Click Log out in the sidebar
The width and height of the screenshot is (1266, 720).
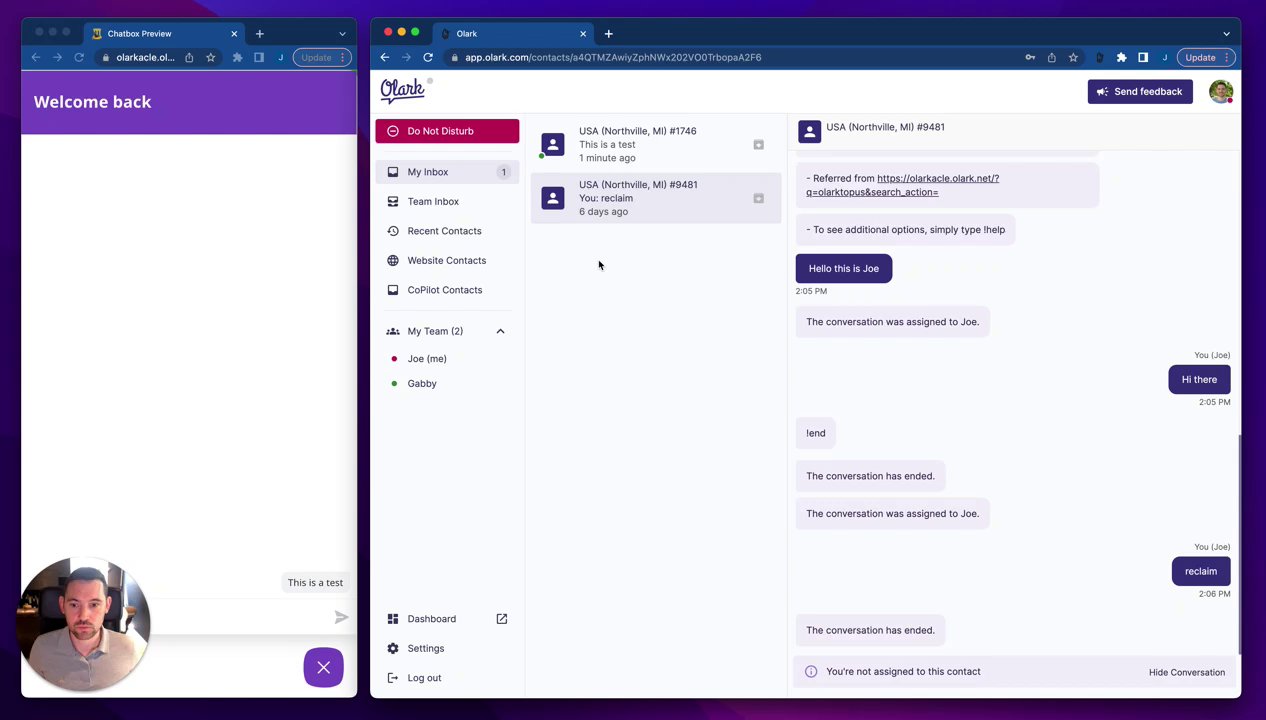pos(447,678)
